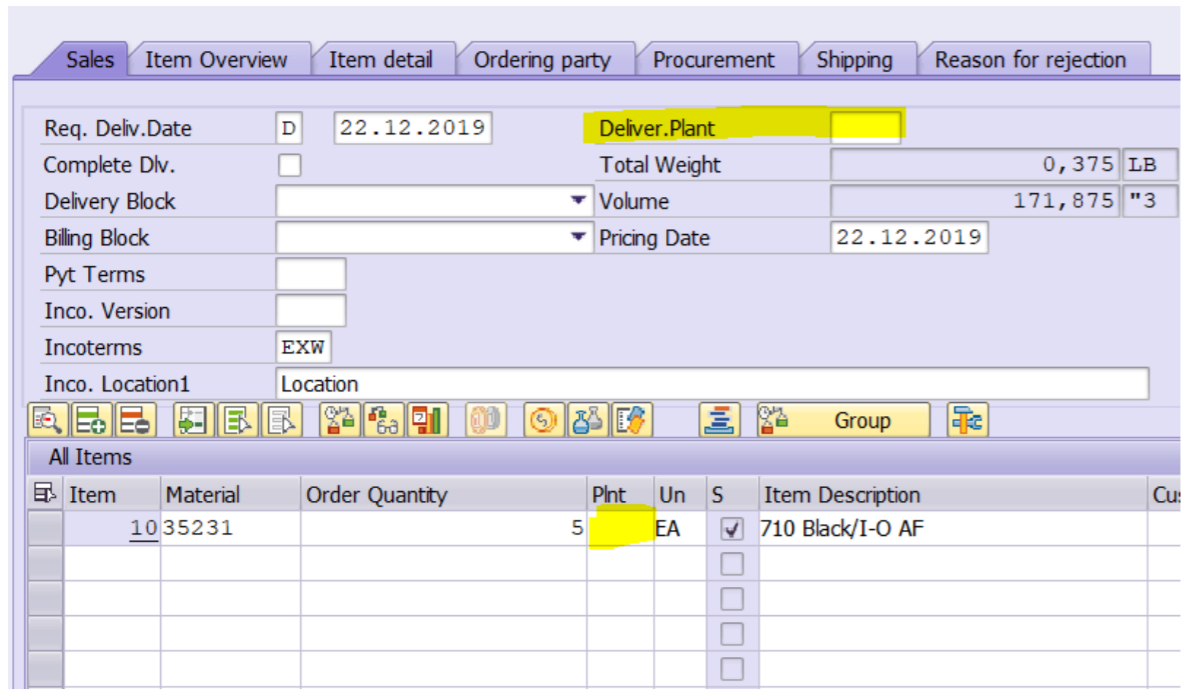The image size is (1191, 692).
Task: Open the table layout settings icon beside the Item header
Action: click(44, 494)
